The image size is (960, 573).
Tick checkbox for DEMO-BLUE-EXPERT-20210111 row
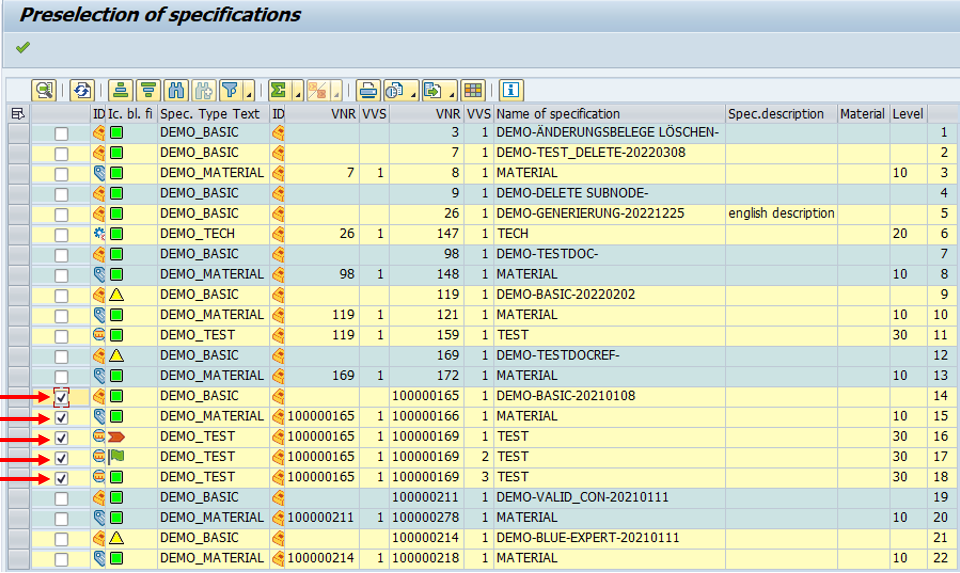click(61, 538)
